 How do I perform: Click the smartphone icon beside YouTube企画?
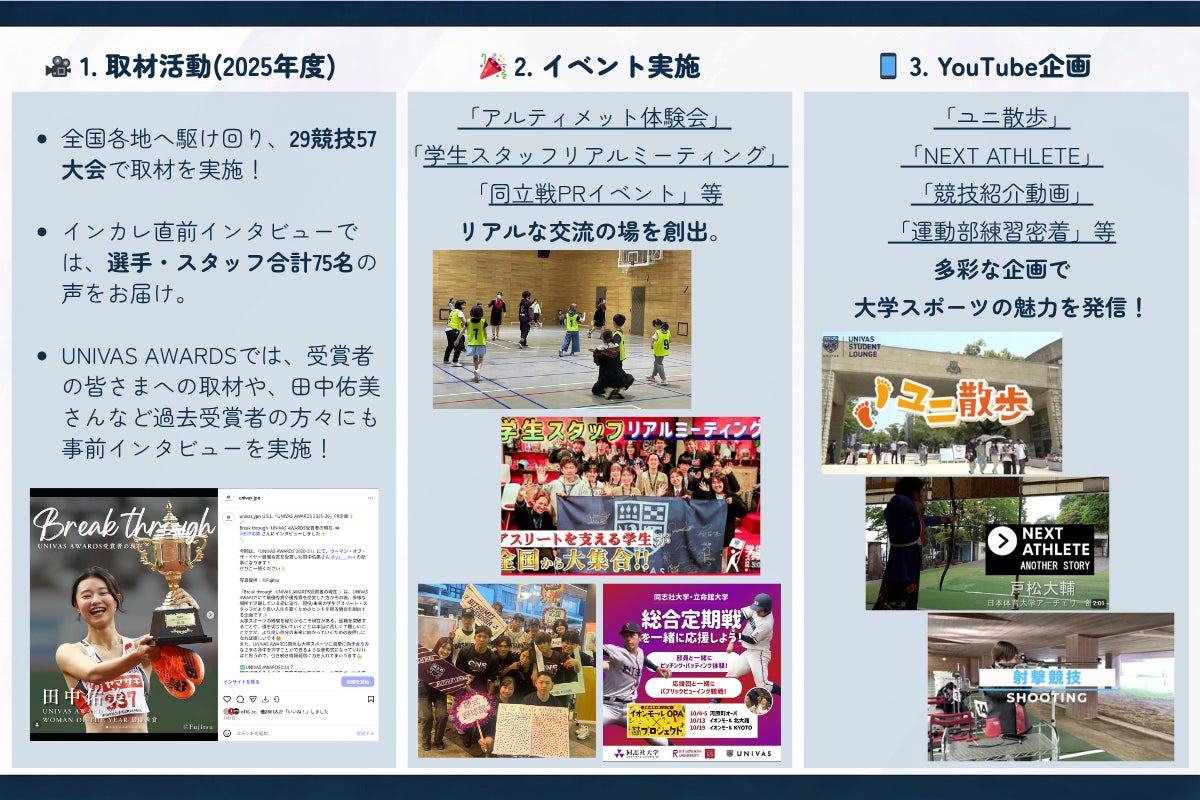click(x=887, y=67)
